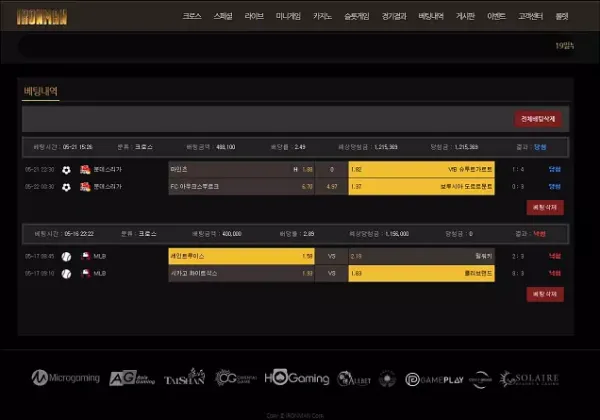Screen dimensions: 600x420
Task: Open 고객센터 from the top menu
Action: [x=530, y=16]
